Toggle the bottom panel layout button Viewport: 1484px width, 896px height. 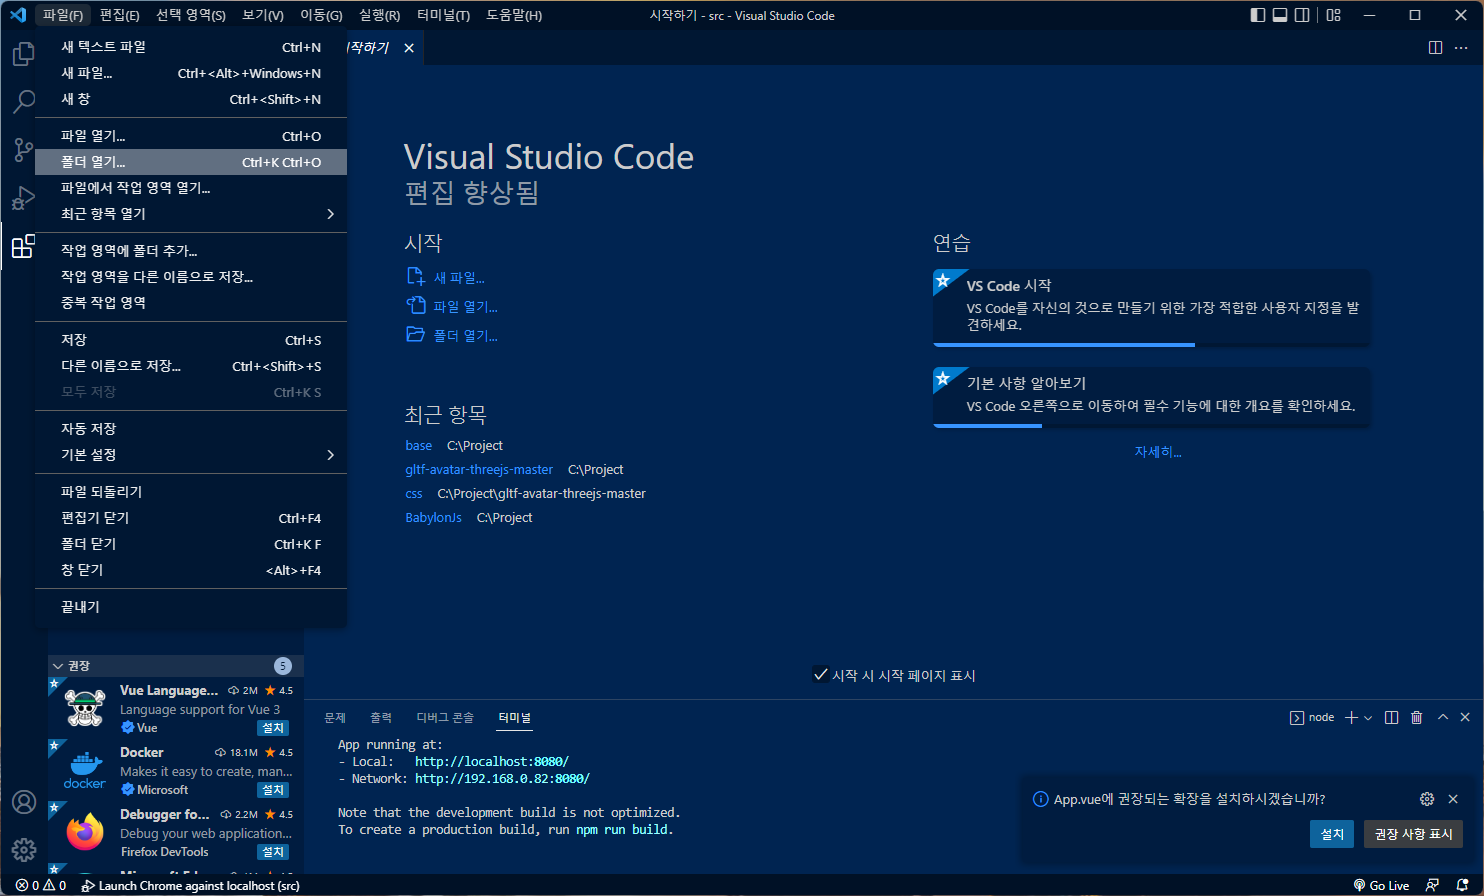point(1280,15)
